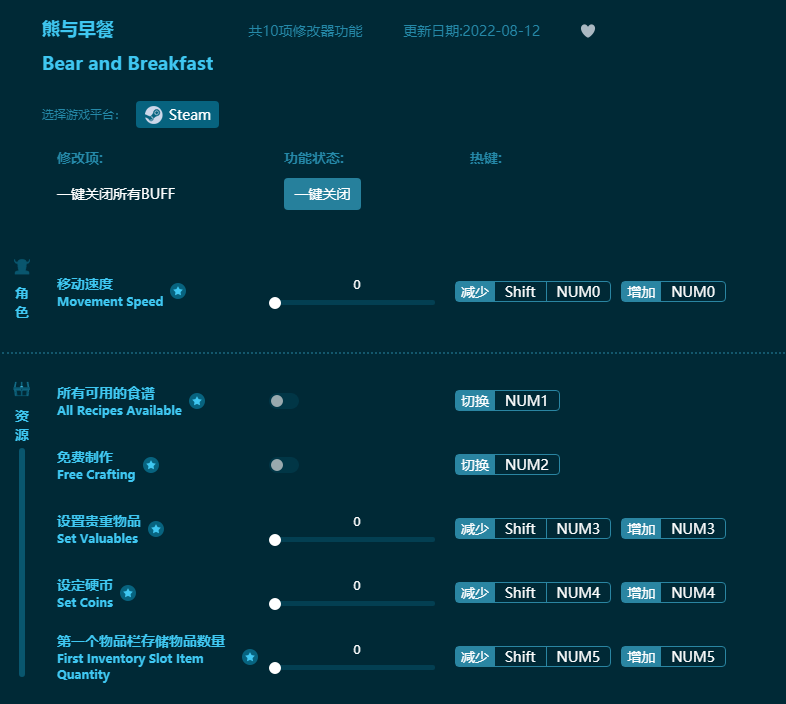
Task: Click the Steam logo icon
Action: [153, 115]
